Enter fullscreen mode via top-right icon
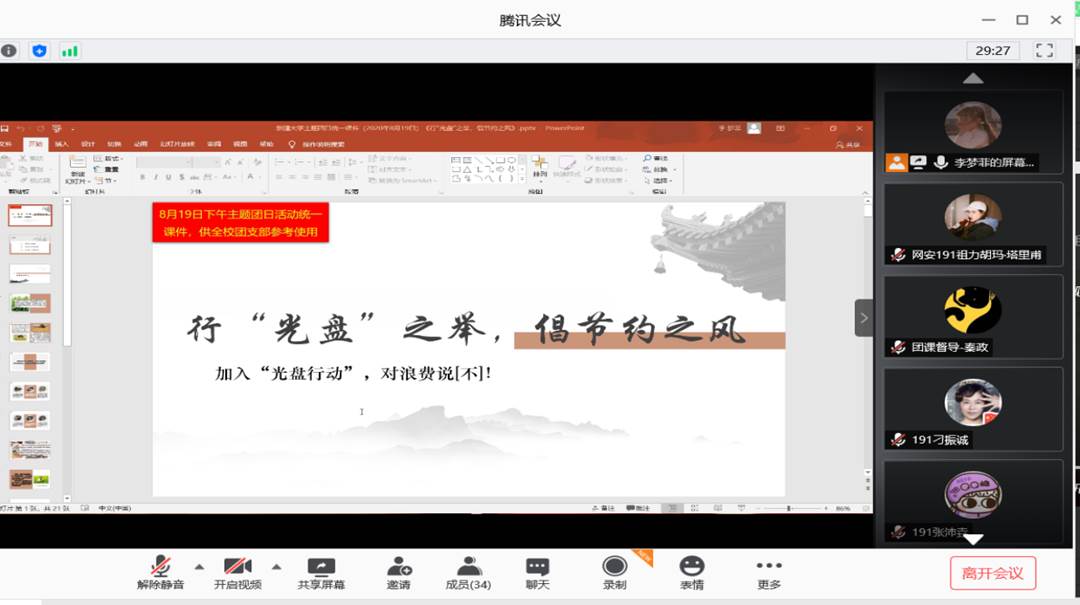 pos(1044,48)
